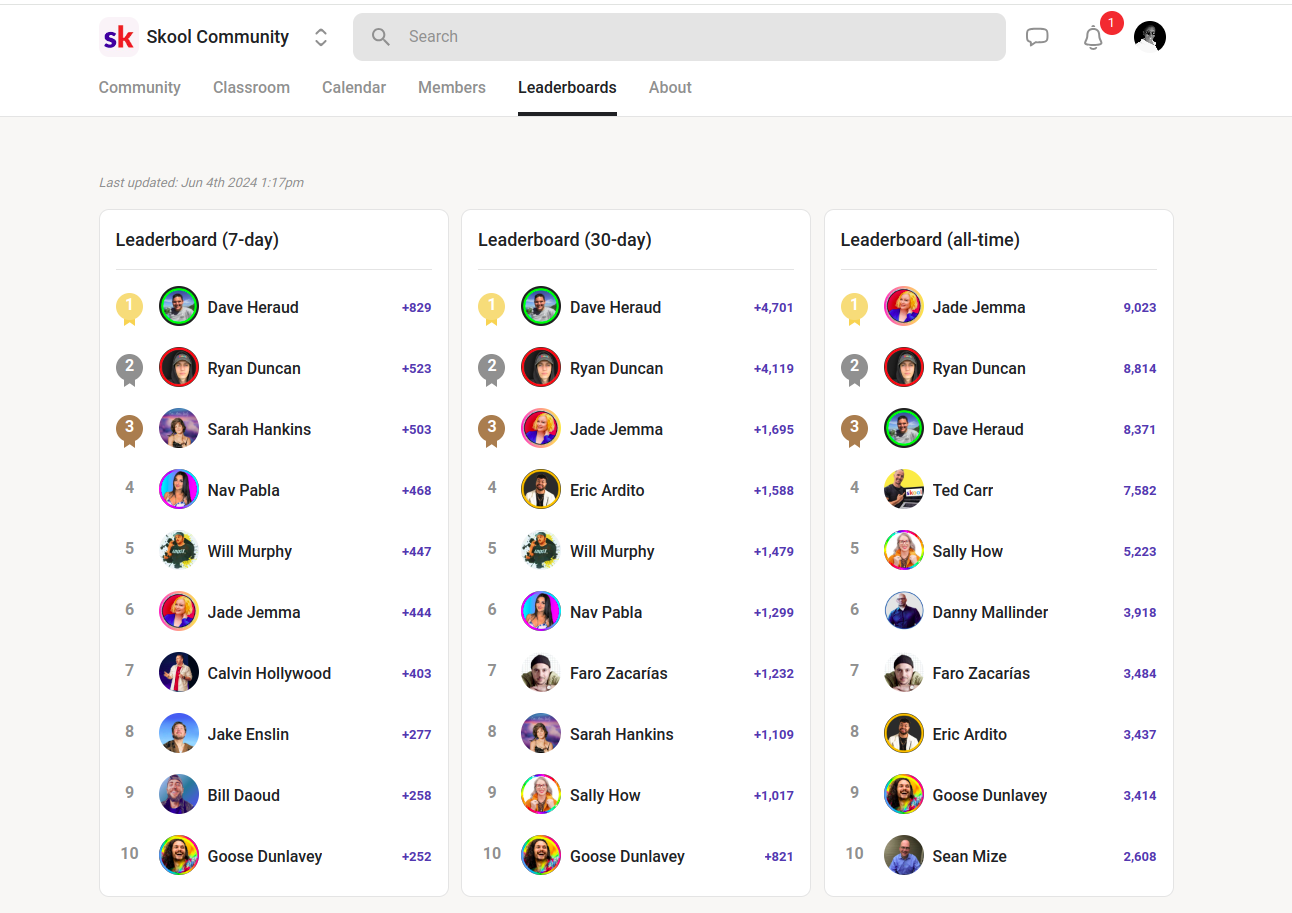Open the Members tab
Image resolution: width=1292 pixels, height=913 pixels.
pos(452,87)
